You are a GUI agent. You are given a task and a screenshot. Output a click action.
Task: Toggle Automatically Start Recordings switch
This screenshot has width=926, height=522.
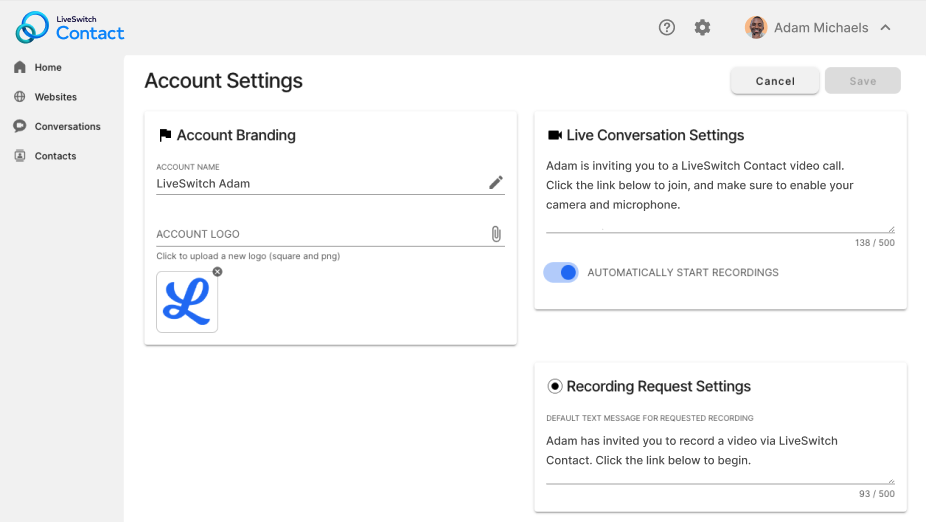(560, 272)
